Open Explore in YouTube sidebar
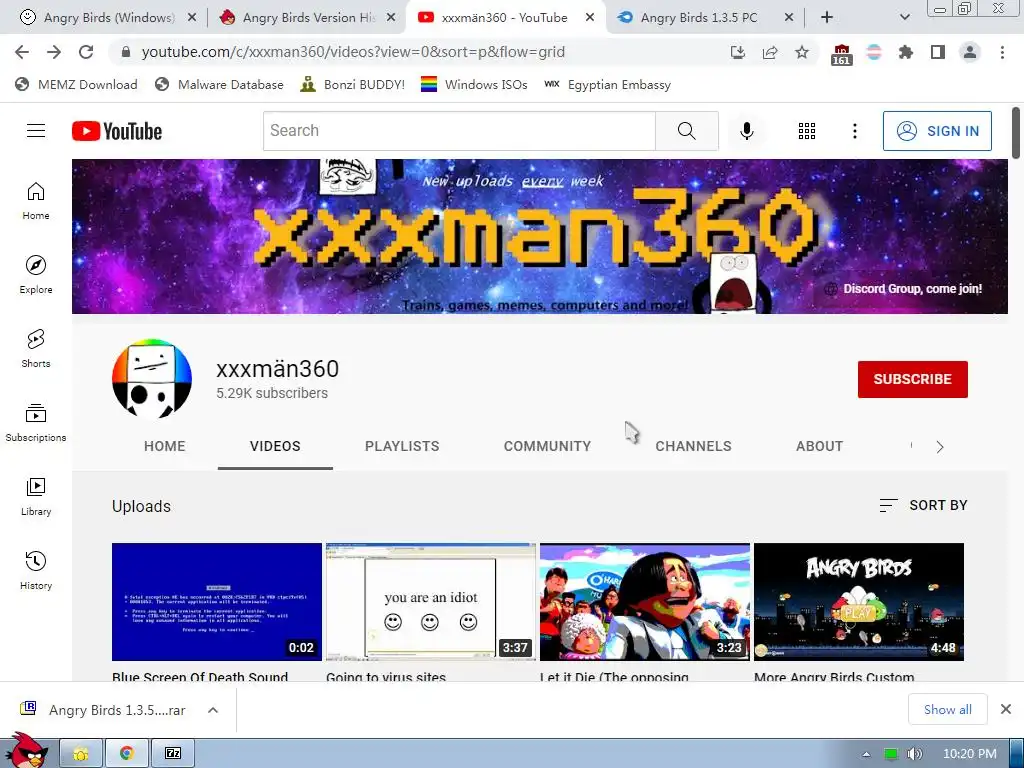Viewport: 1024px width, 768px height. [36, 274]
